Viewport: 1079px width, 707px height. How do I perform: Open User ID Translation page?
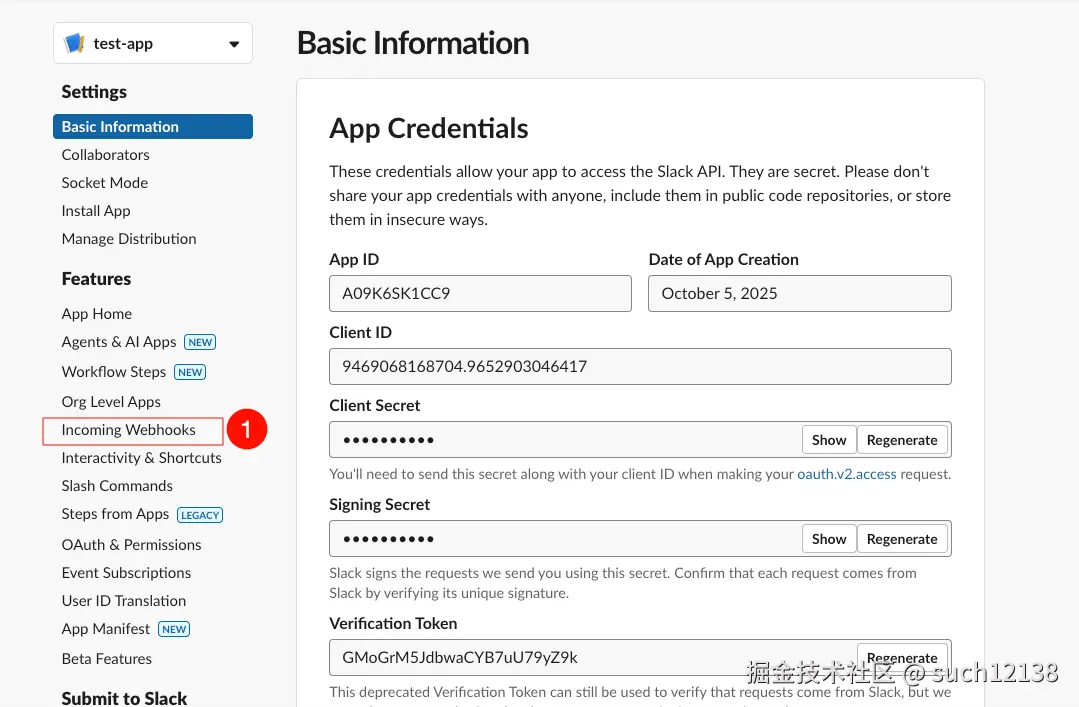pyautogui.click(x=123, y=601)
